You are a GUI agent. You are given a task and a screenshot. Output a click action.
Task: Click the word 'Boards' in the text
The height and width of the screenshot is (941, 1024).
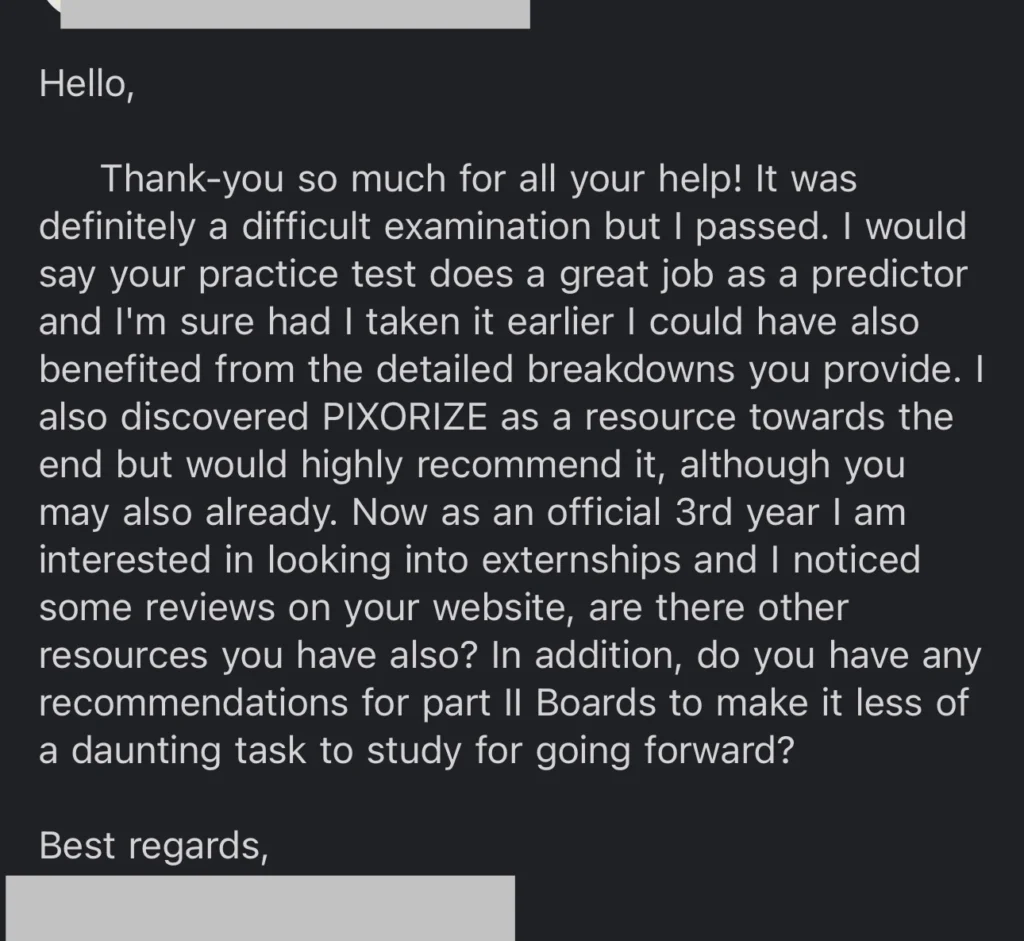tap(596, 703)
